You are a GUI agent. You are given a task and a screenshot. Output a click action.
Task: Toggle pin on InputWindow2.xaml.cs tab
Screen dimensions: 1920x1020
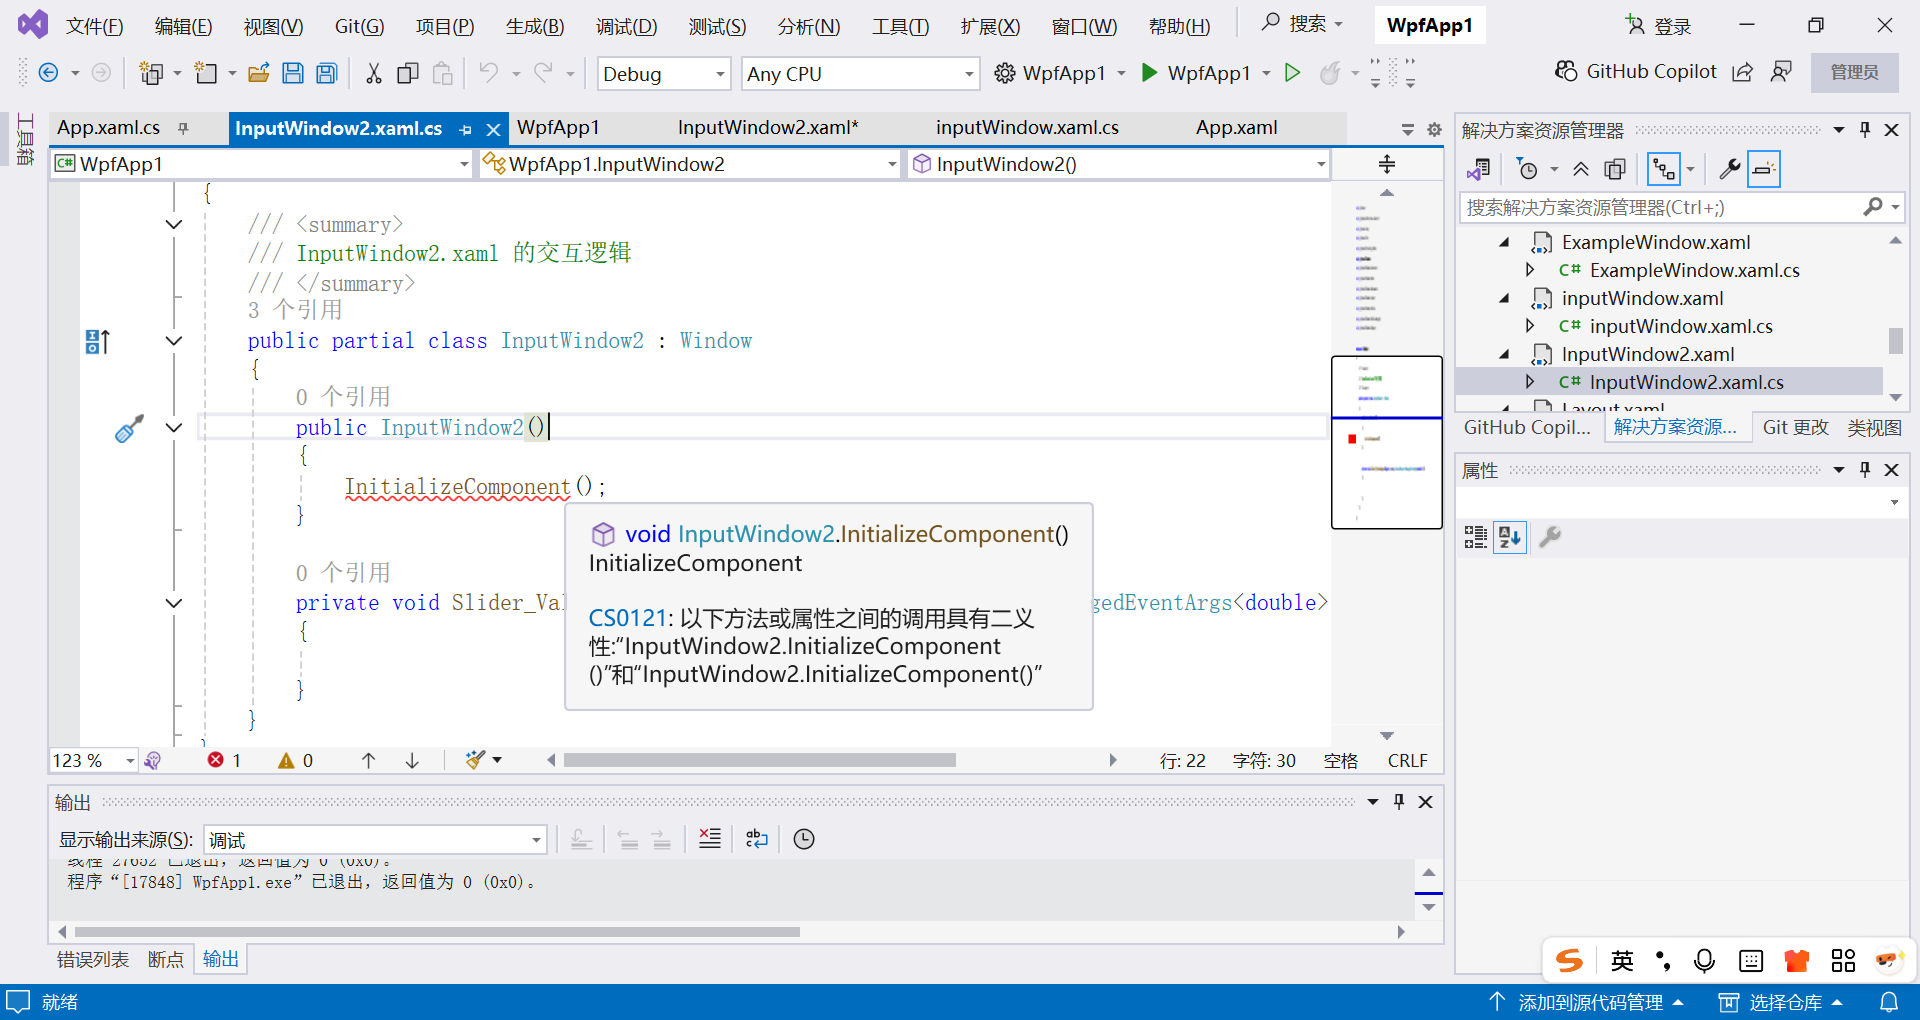click(466, 129)
